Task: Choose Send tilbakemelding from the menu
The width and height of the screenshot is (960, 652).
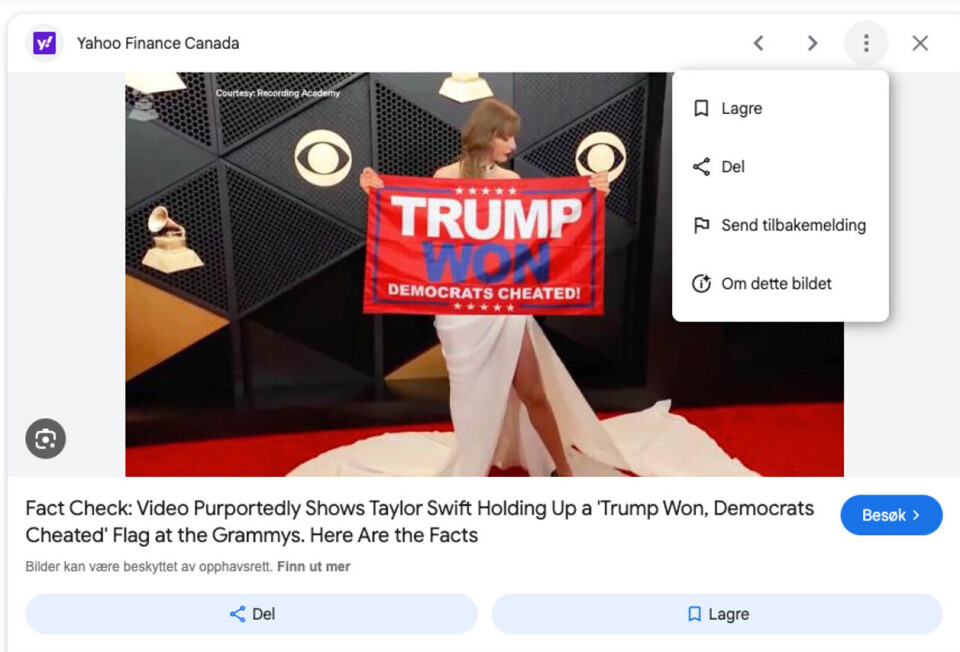Action: pyautogui.click(x=780, y=225)
